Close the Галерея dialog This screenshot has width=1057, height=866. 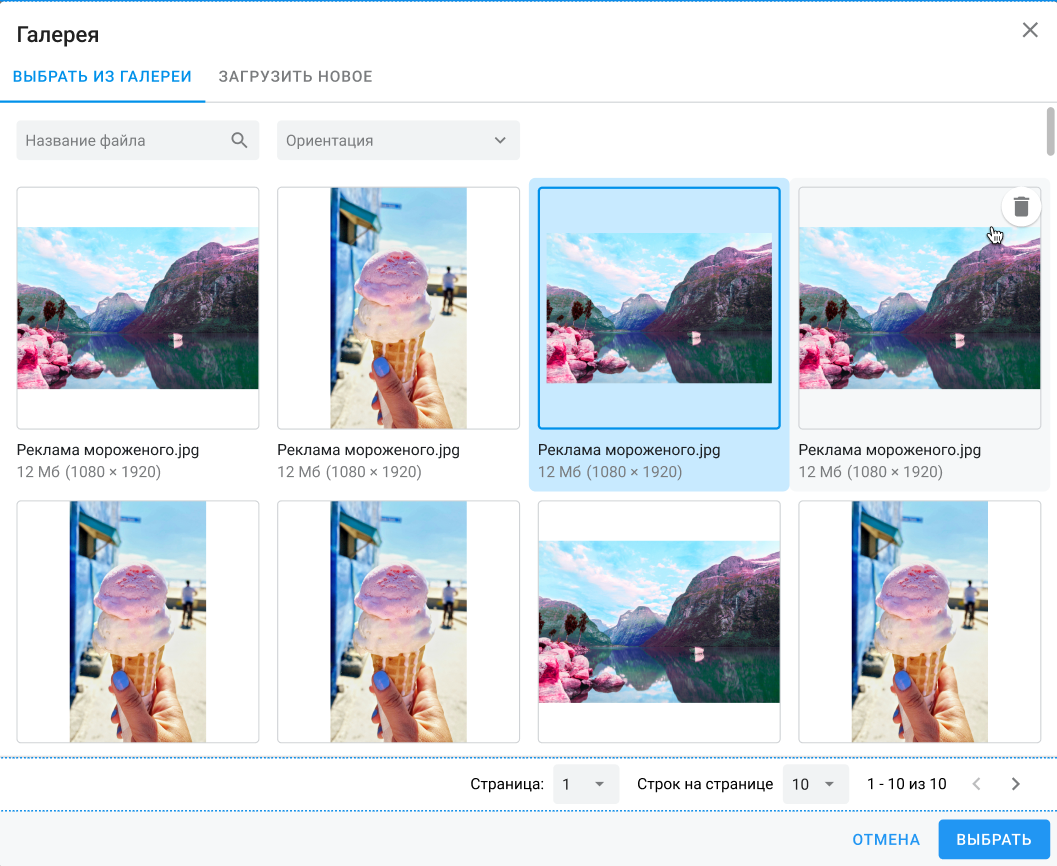[1029, 30]
